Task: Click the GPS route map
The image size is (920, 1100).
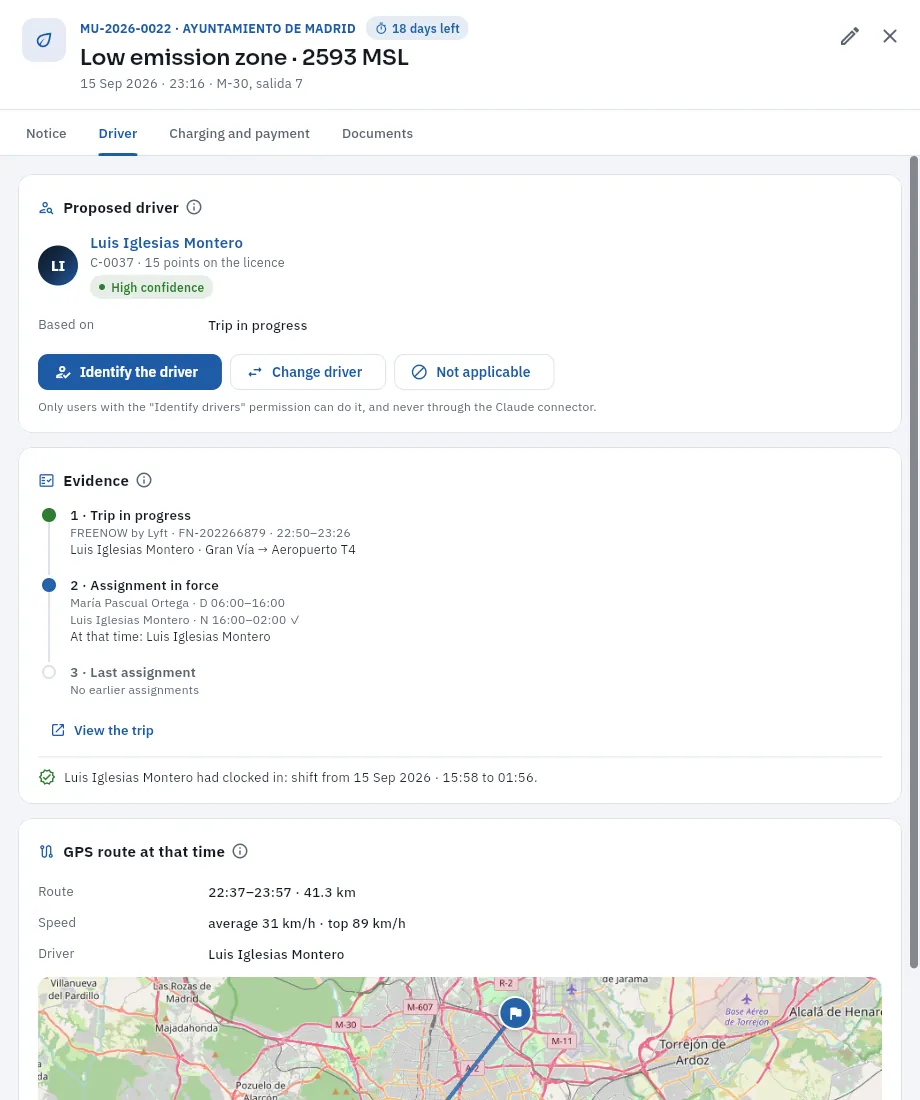Action: click(460, 1038)
